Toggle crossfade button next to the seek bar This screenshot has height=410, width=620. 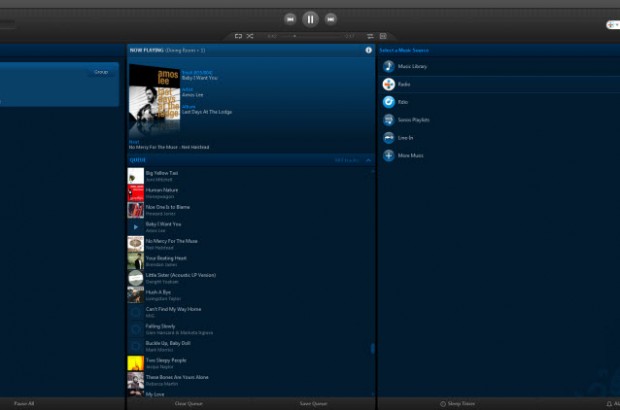point(369,36)
